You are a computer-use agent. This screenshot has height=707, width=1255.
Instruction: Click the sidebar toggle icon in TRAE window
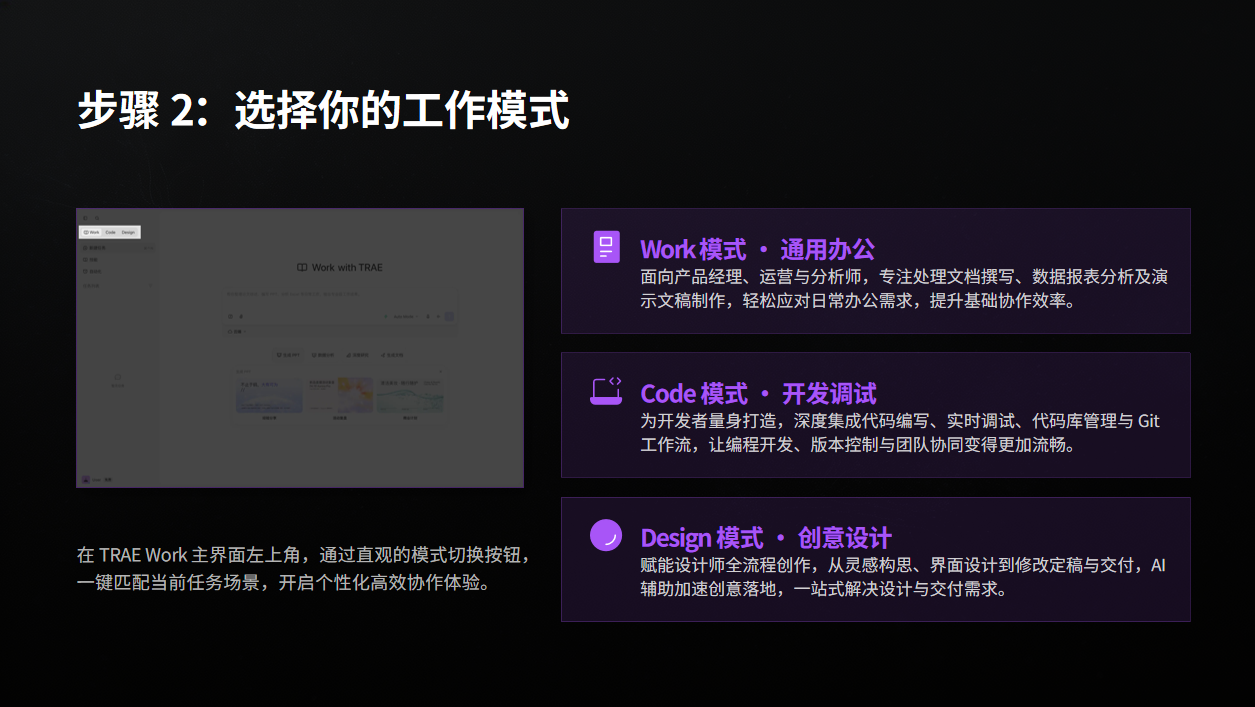point(85,218)
